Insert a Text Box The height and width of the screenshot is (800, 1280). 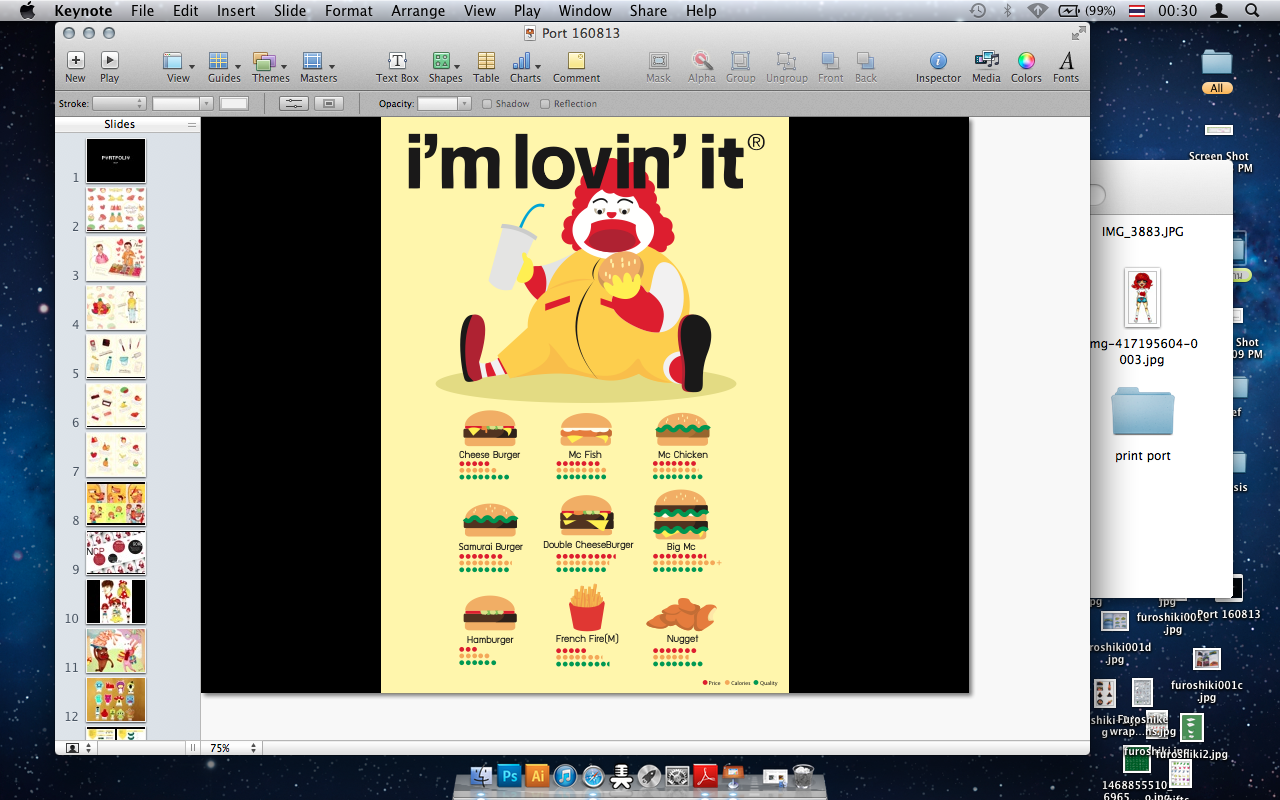pos(397,67)
